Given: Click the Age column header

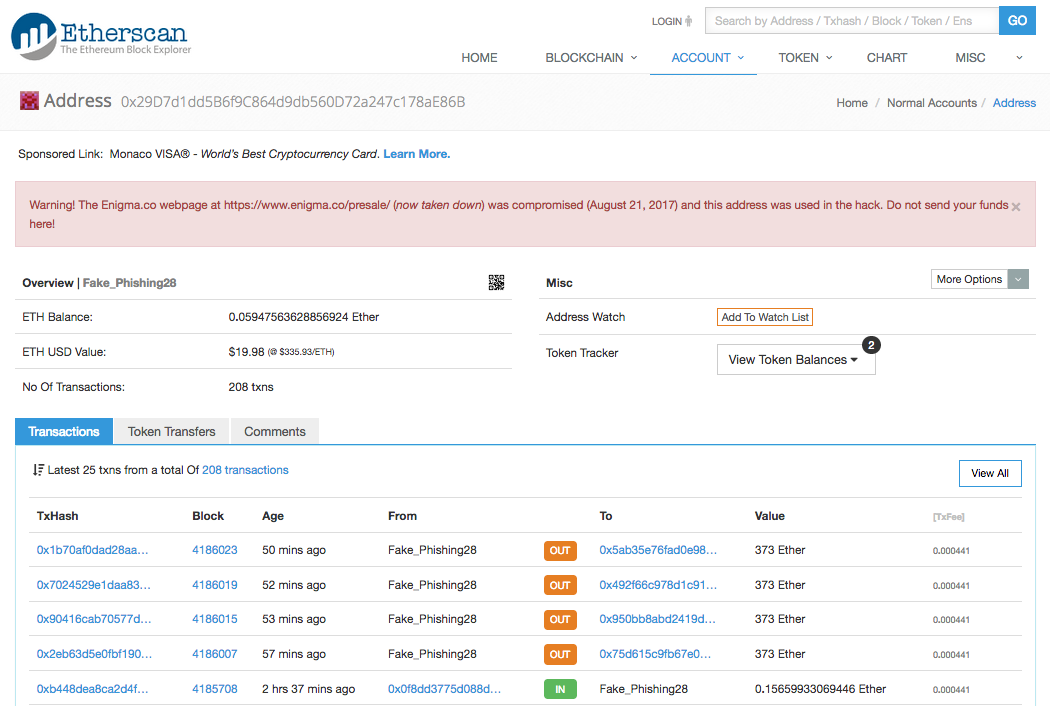Looking at the screenshot, I should pyautogui.click(x=273, y=516).
